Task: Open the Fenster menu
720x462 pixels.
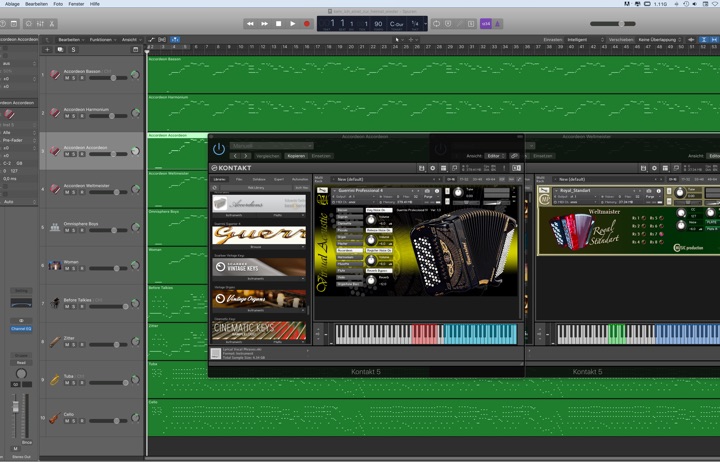Action: point(76,4)
